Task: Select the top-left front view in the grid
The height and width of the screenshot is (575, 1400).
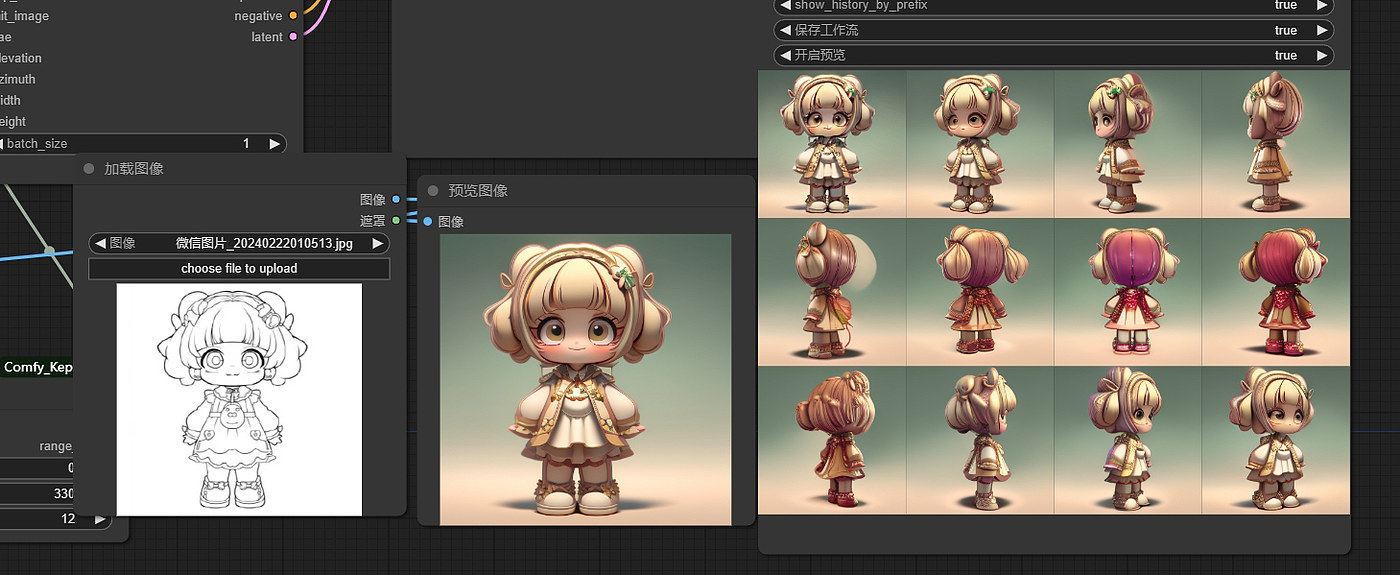Action: coord(832,144)
